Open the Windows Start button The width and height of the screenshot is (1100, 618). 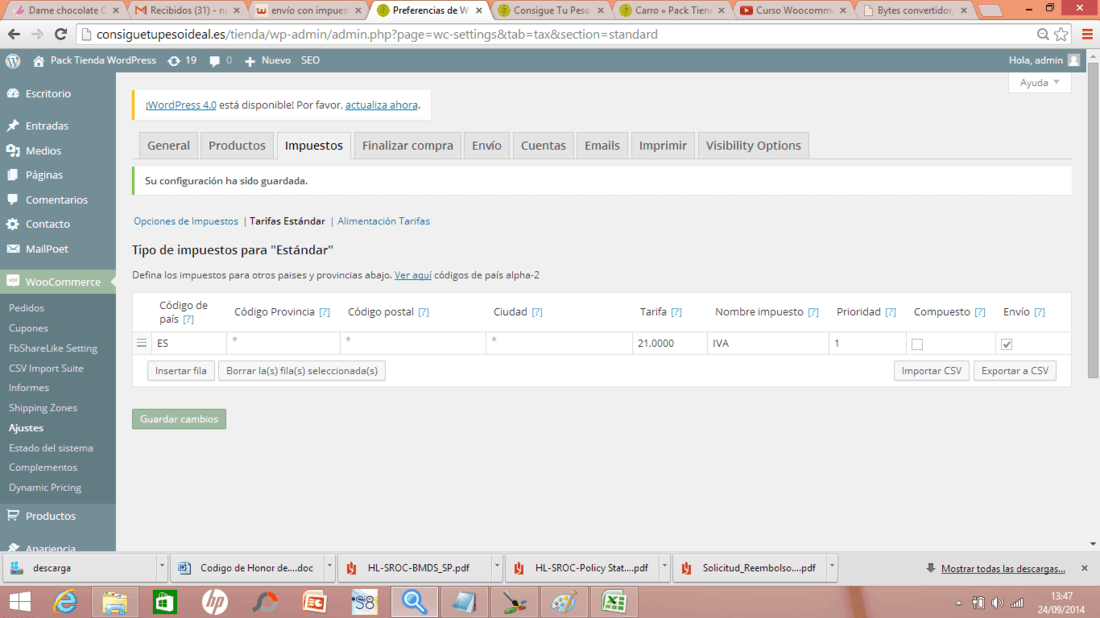click(20, 602)
